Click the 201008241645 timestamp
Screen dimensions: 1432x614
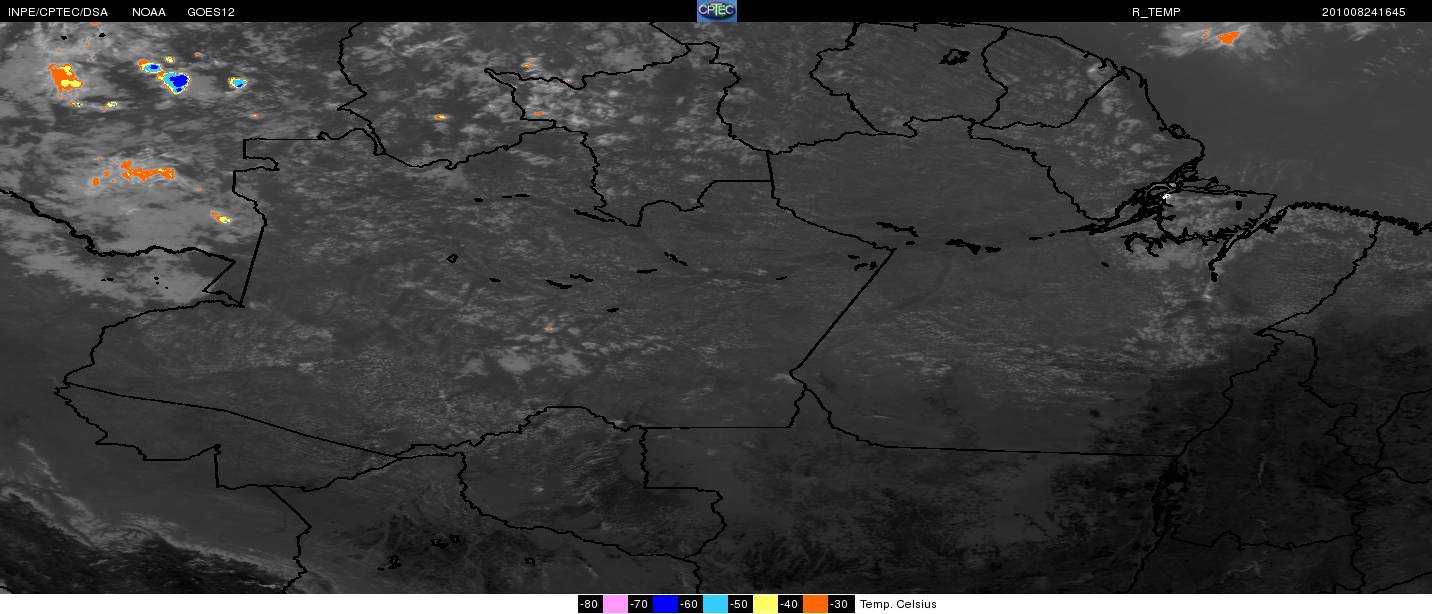tap(1363, 12)
